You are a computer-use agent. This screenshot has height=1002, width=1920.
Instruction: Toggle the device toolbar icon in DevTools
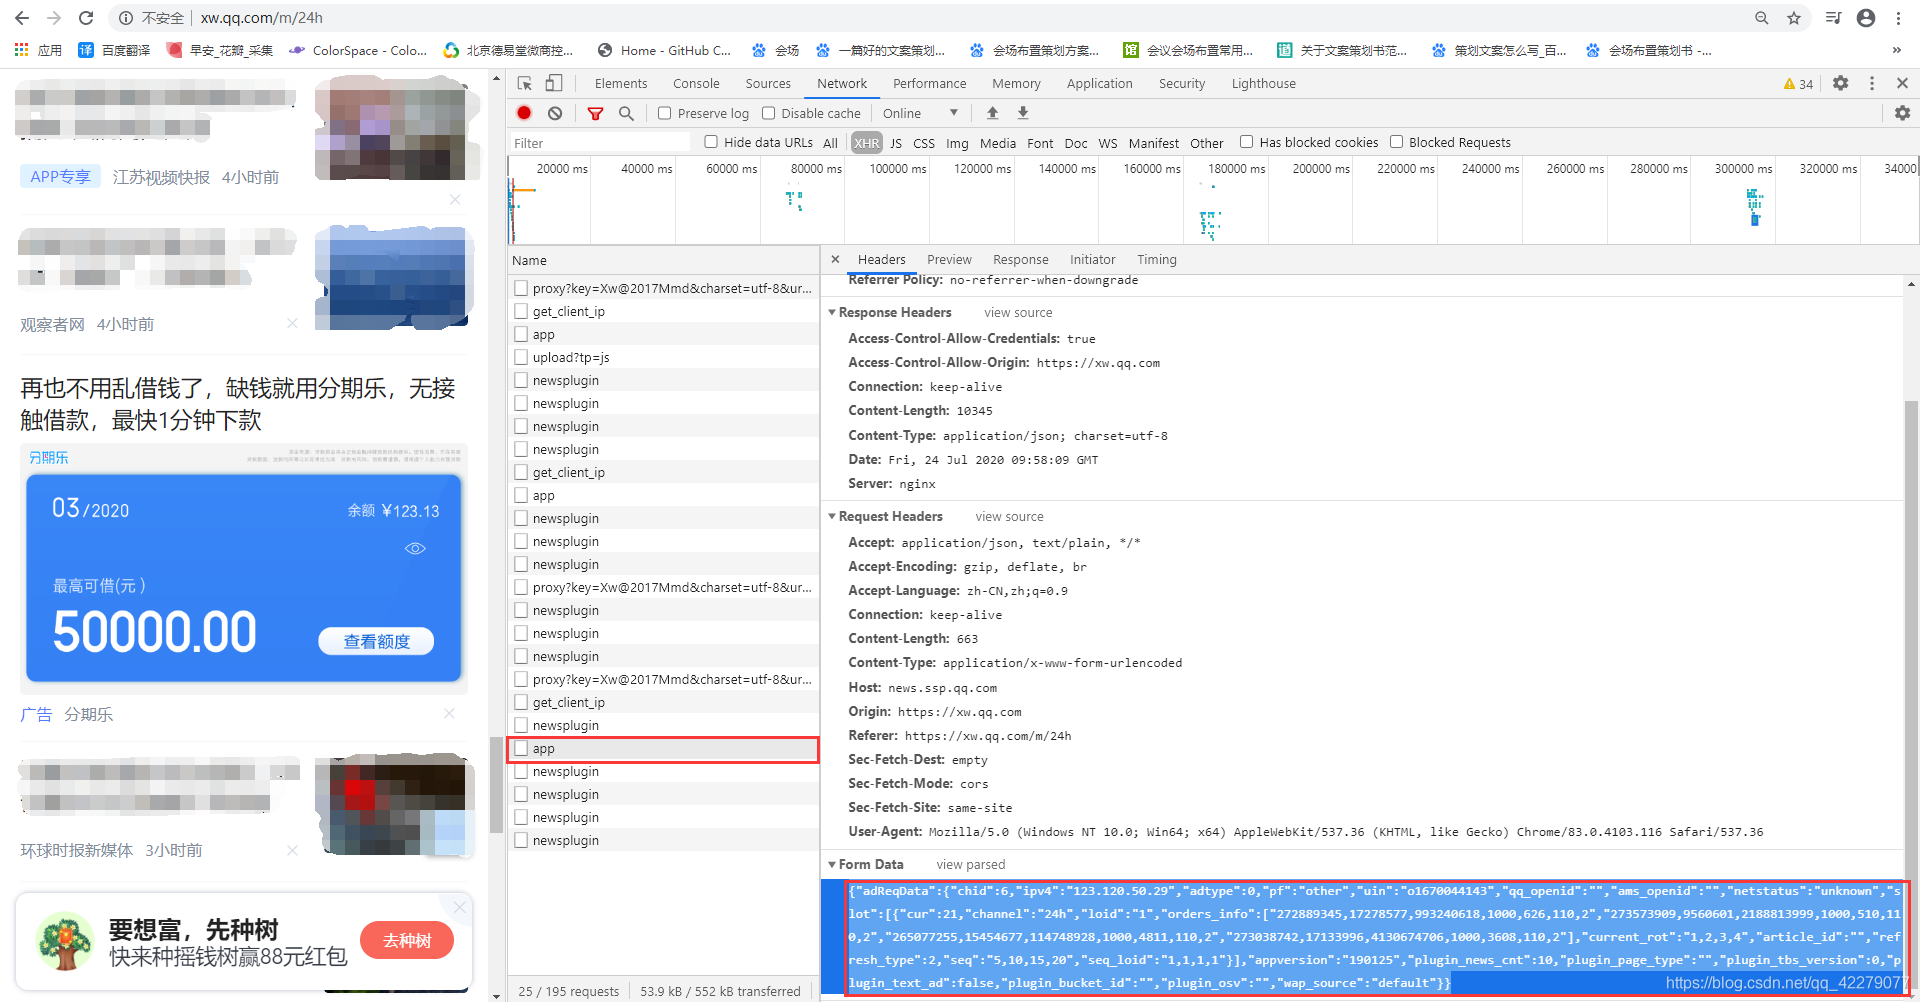pyautogui.click(x=554, y=83)
